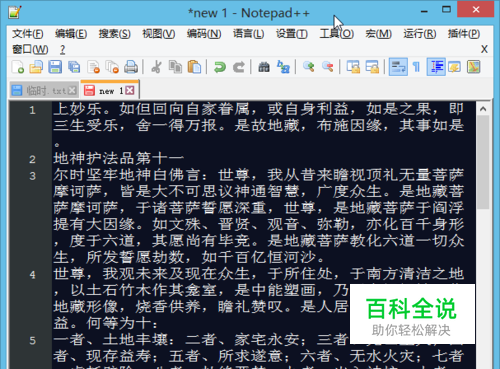Viewport: 500px width, 369px height.
Task: Zoom in using magnifier icon
Action: 309,67
